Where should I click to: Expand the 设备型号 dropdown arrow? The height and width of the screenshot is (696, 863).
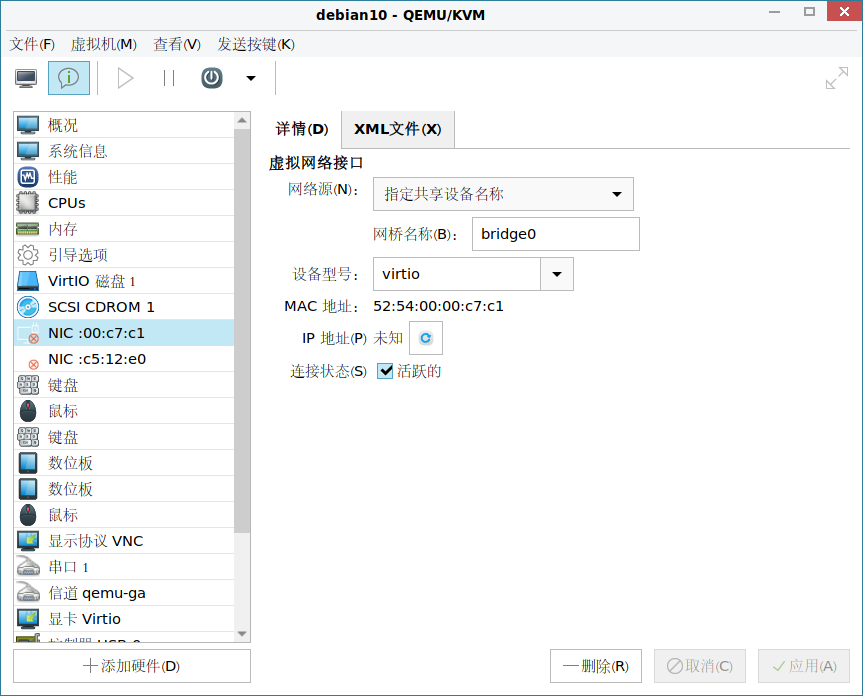pyautogui.click(x=557, y=274)
